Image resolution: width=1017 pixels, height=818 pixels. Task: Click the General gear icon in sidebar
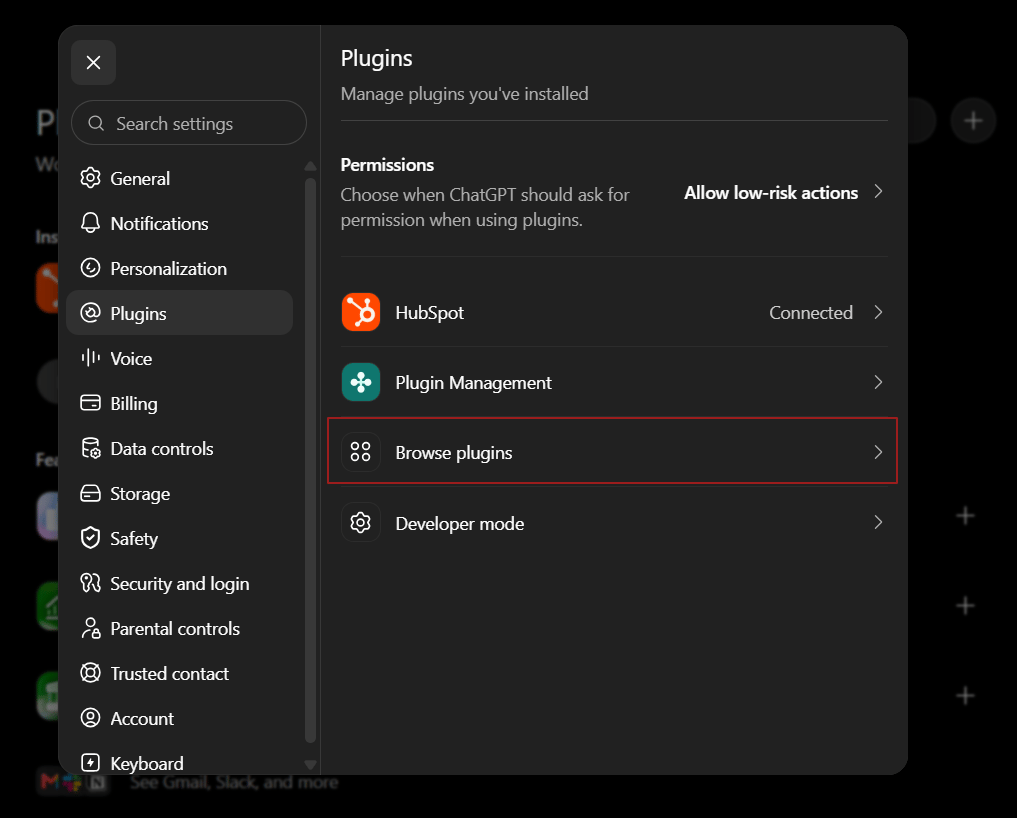click(90, 178)
